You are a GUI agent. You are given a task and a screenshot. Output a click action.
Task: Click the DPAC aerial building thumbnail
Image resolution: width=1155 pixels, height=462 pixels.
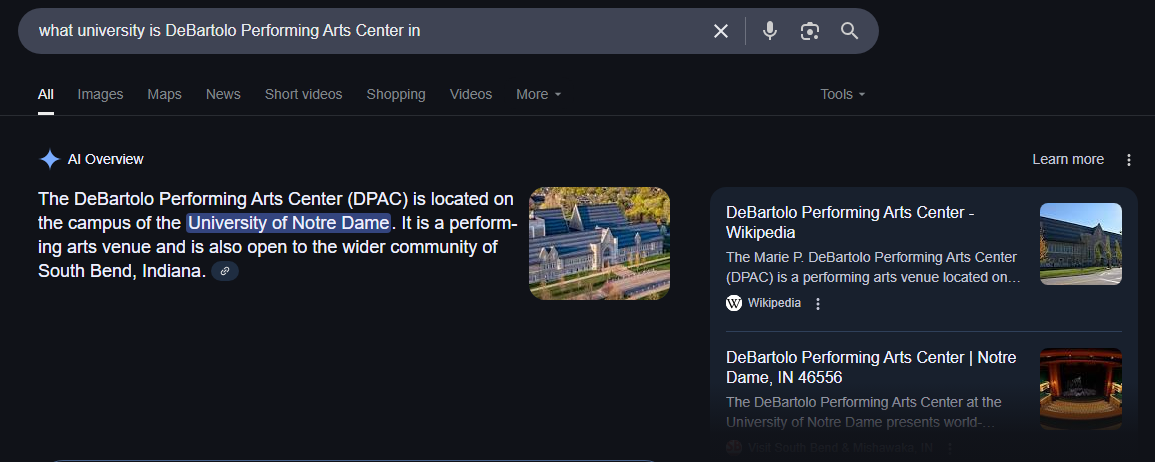599,243
